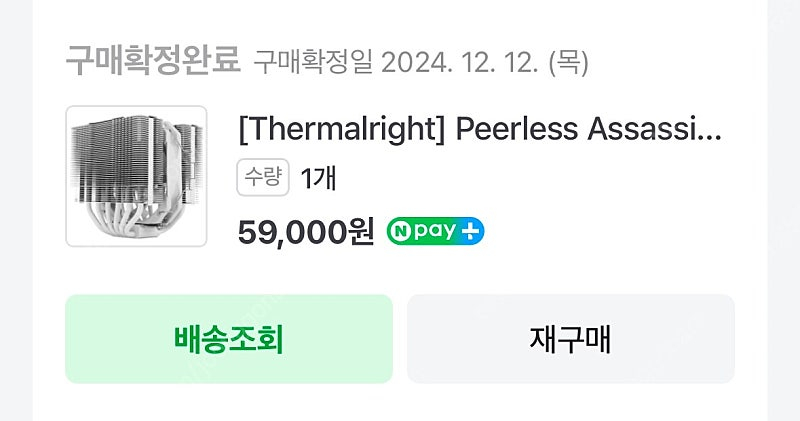Click the green Npay badge

pyautogui.click(x=435, y=232)
